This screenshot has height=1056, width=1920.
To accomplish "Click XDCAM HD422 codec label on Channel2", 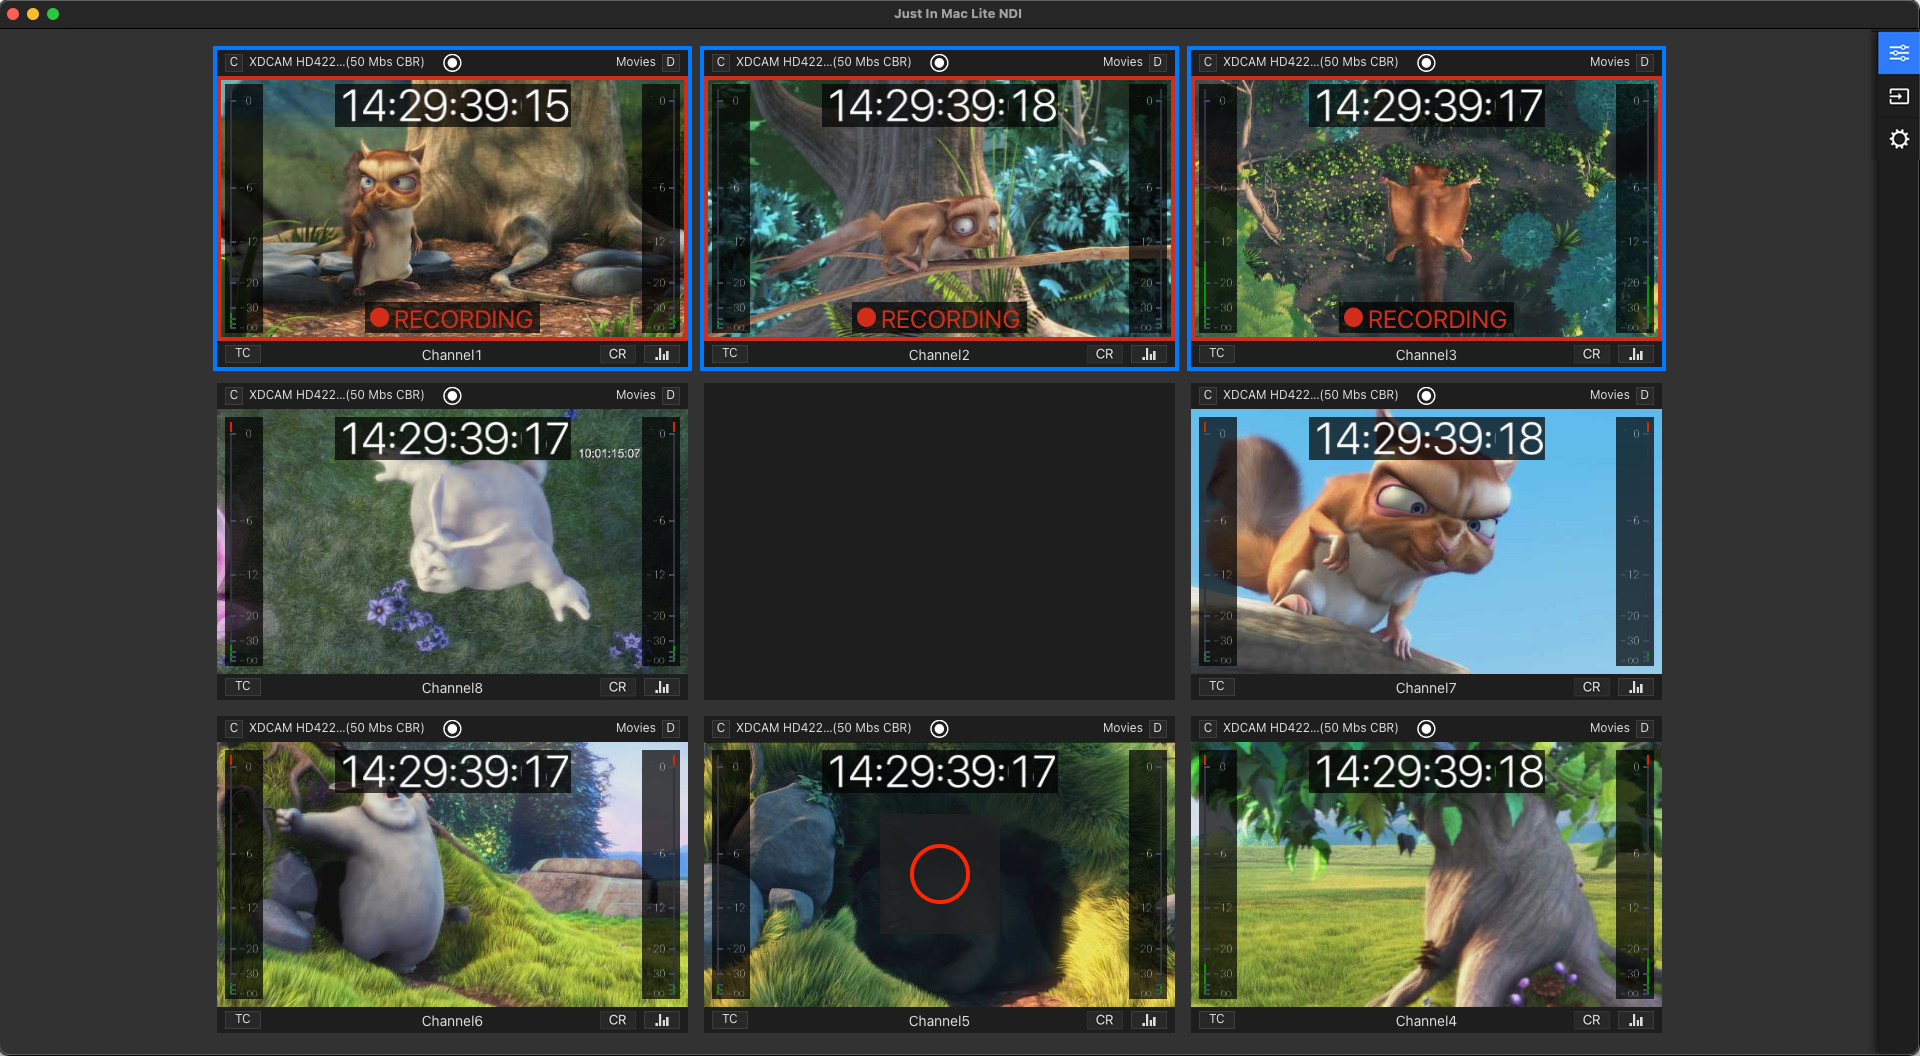I will pos(823,62).
